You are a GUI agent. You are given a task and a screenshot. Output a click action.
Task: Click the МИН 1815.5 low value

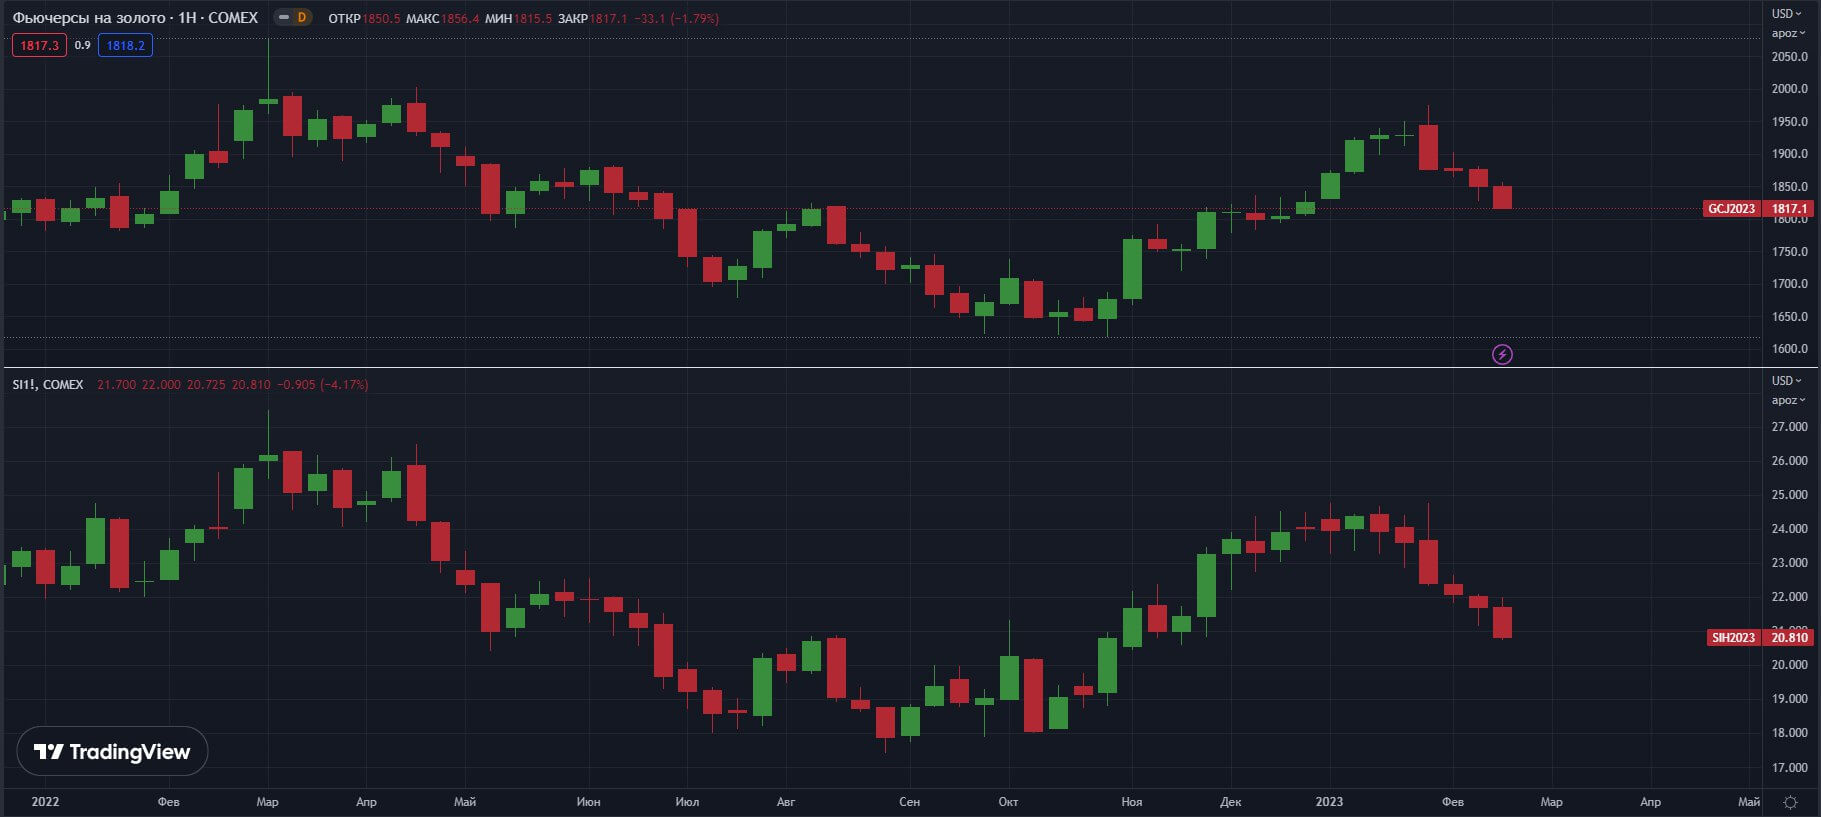(x=518, y=18)
